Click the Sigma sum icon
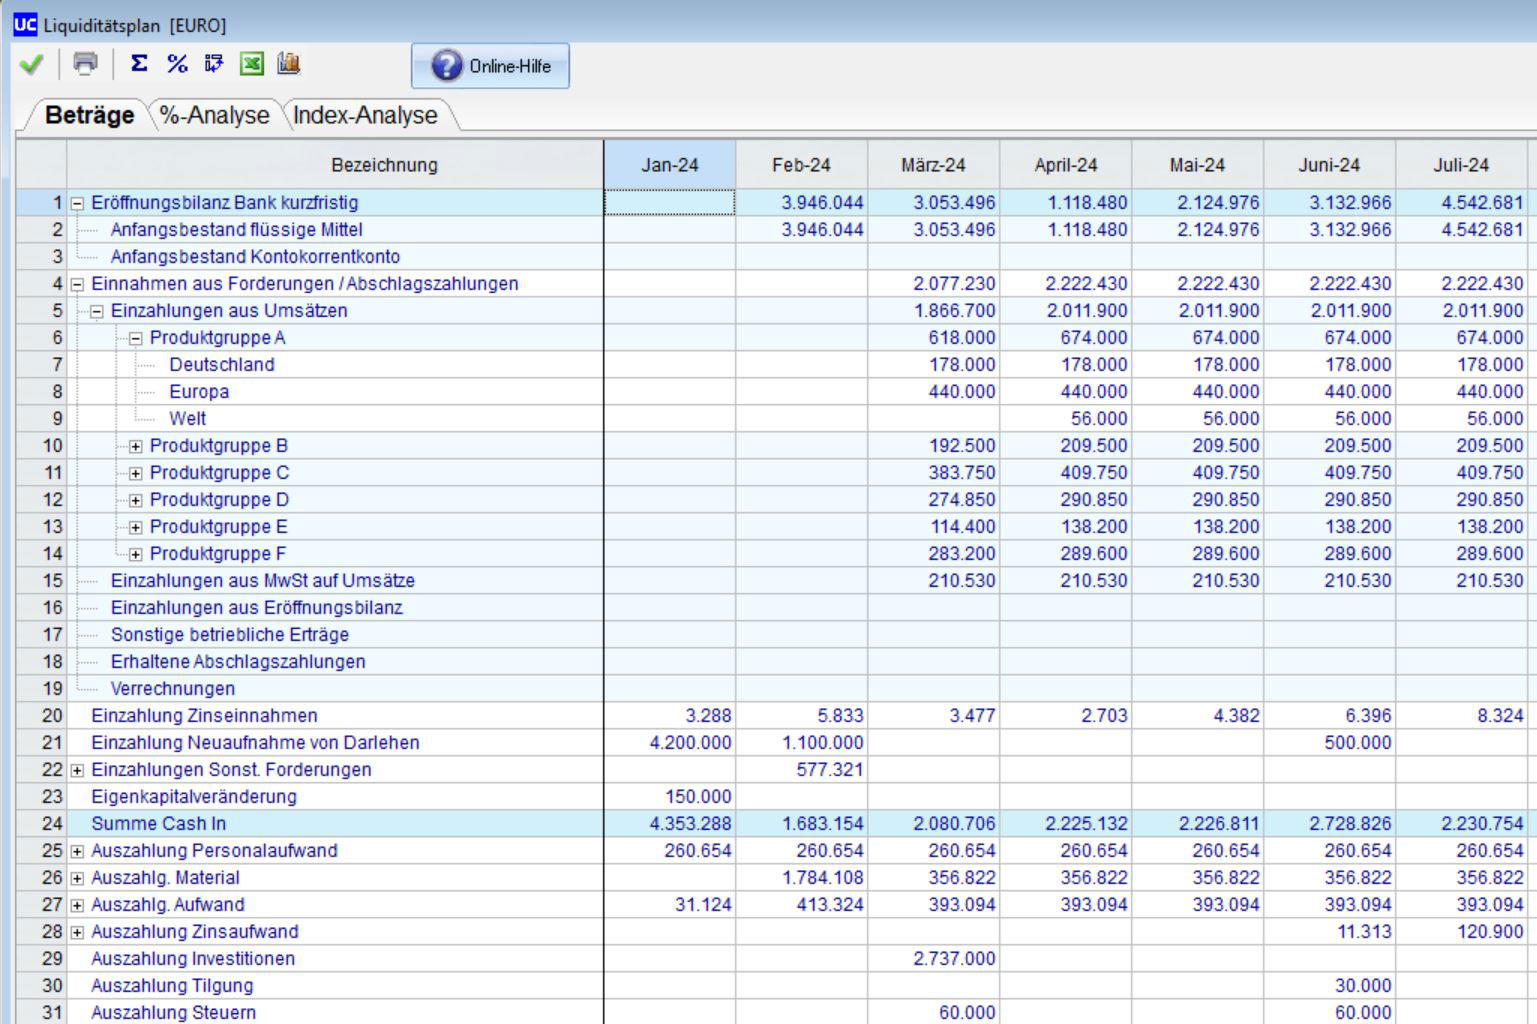The image size is (1537, 1024). pos(139,64)
